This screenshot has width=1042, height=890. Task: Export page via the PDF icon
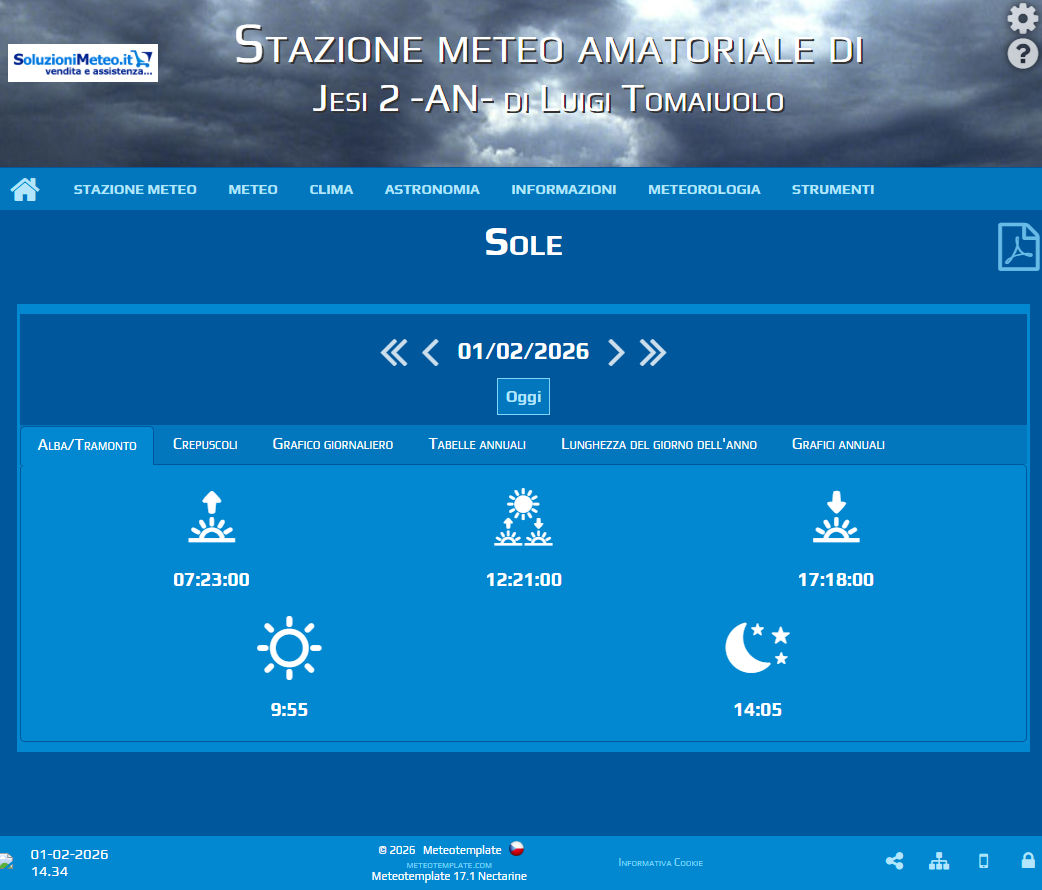(1018, 246)
